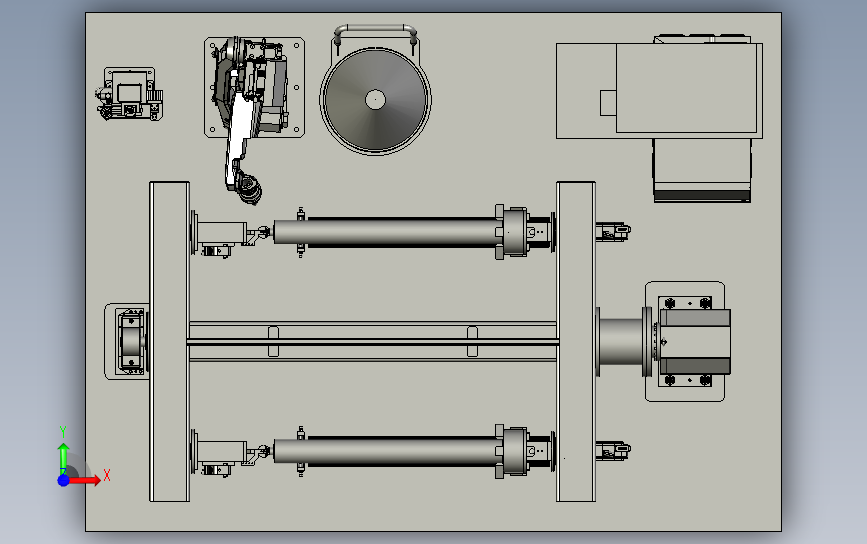Image resolution: width=867 pixels, height=544 pixels.
Task: Select the central horizontal rail between beams
Action: coord(373,342)
